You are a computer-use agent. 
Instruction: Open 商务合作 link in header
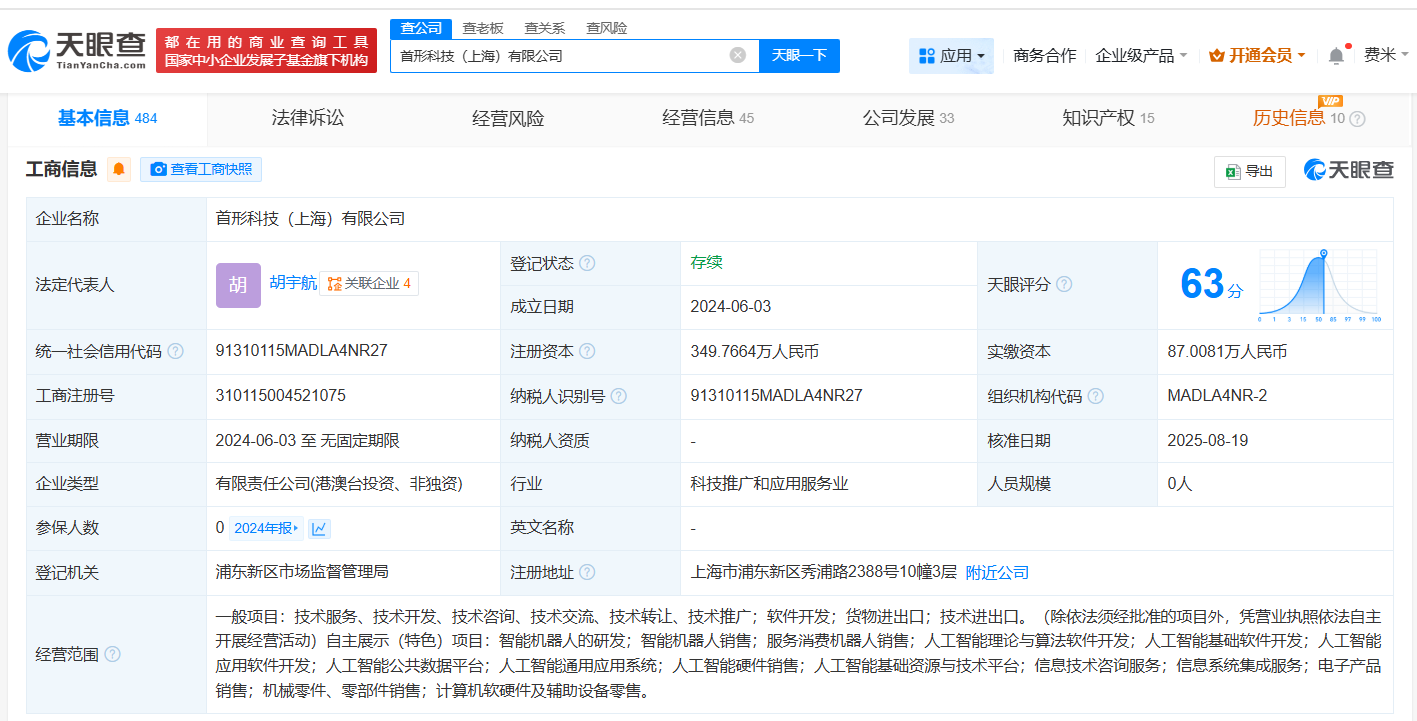1044,56
